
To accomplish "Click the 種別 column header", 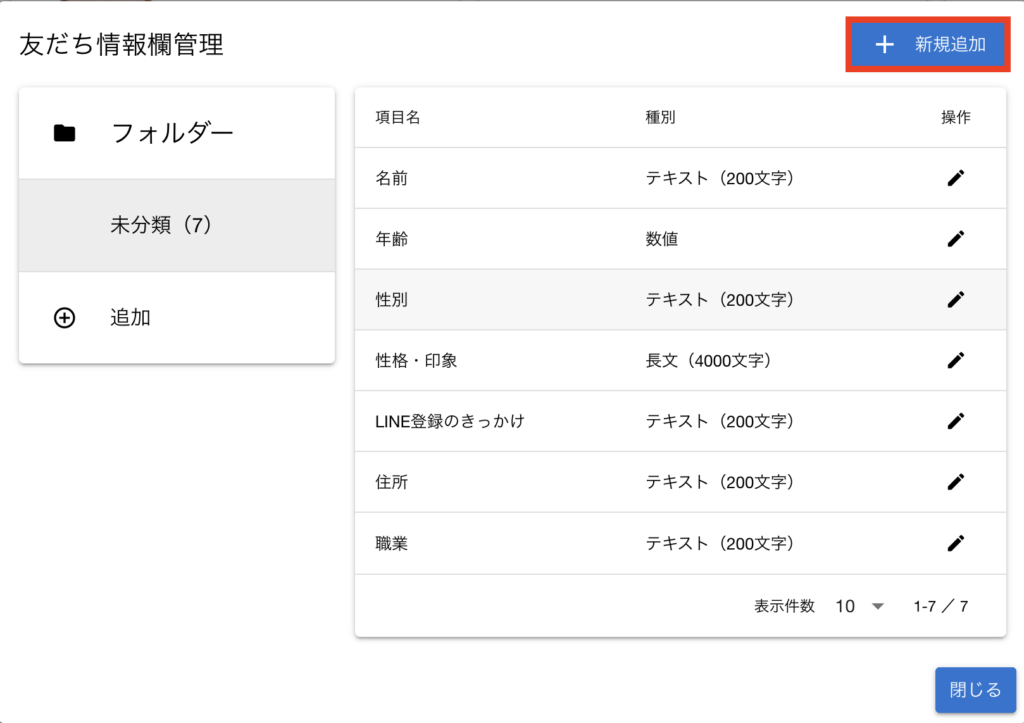I will pyautogui.click(x=660, y=117).
